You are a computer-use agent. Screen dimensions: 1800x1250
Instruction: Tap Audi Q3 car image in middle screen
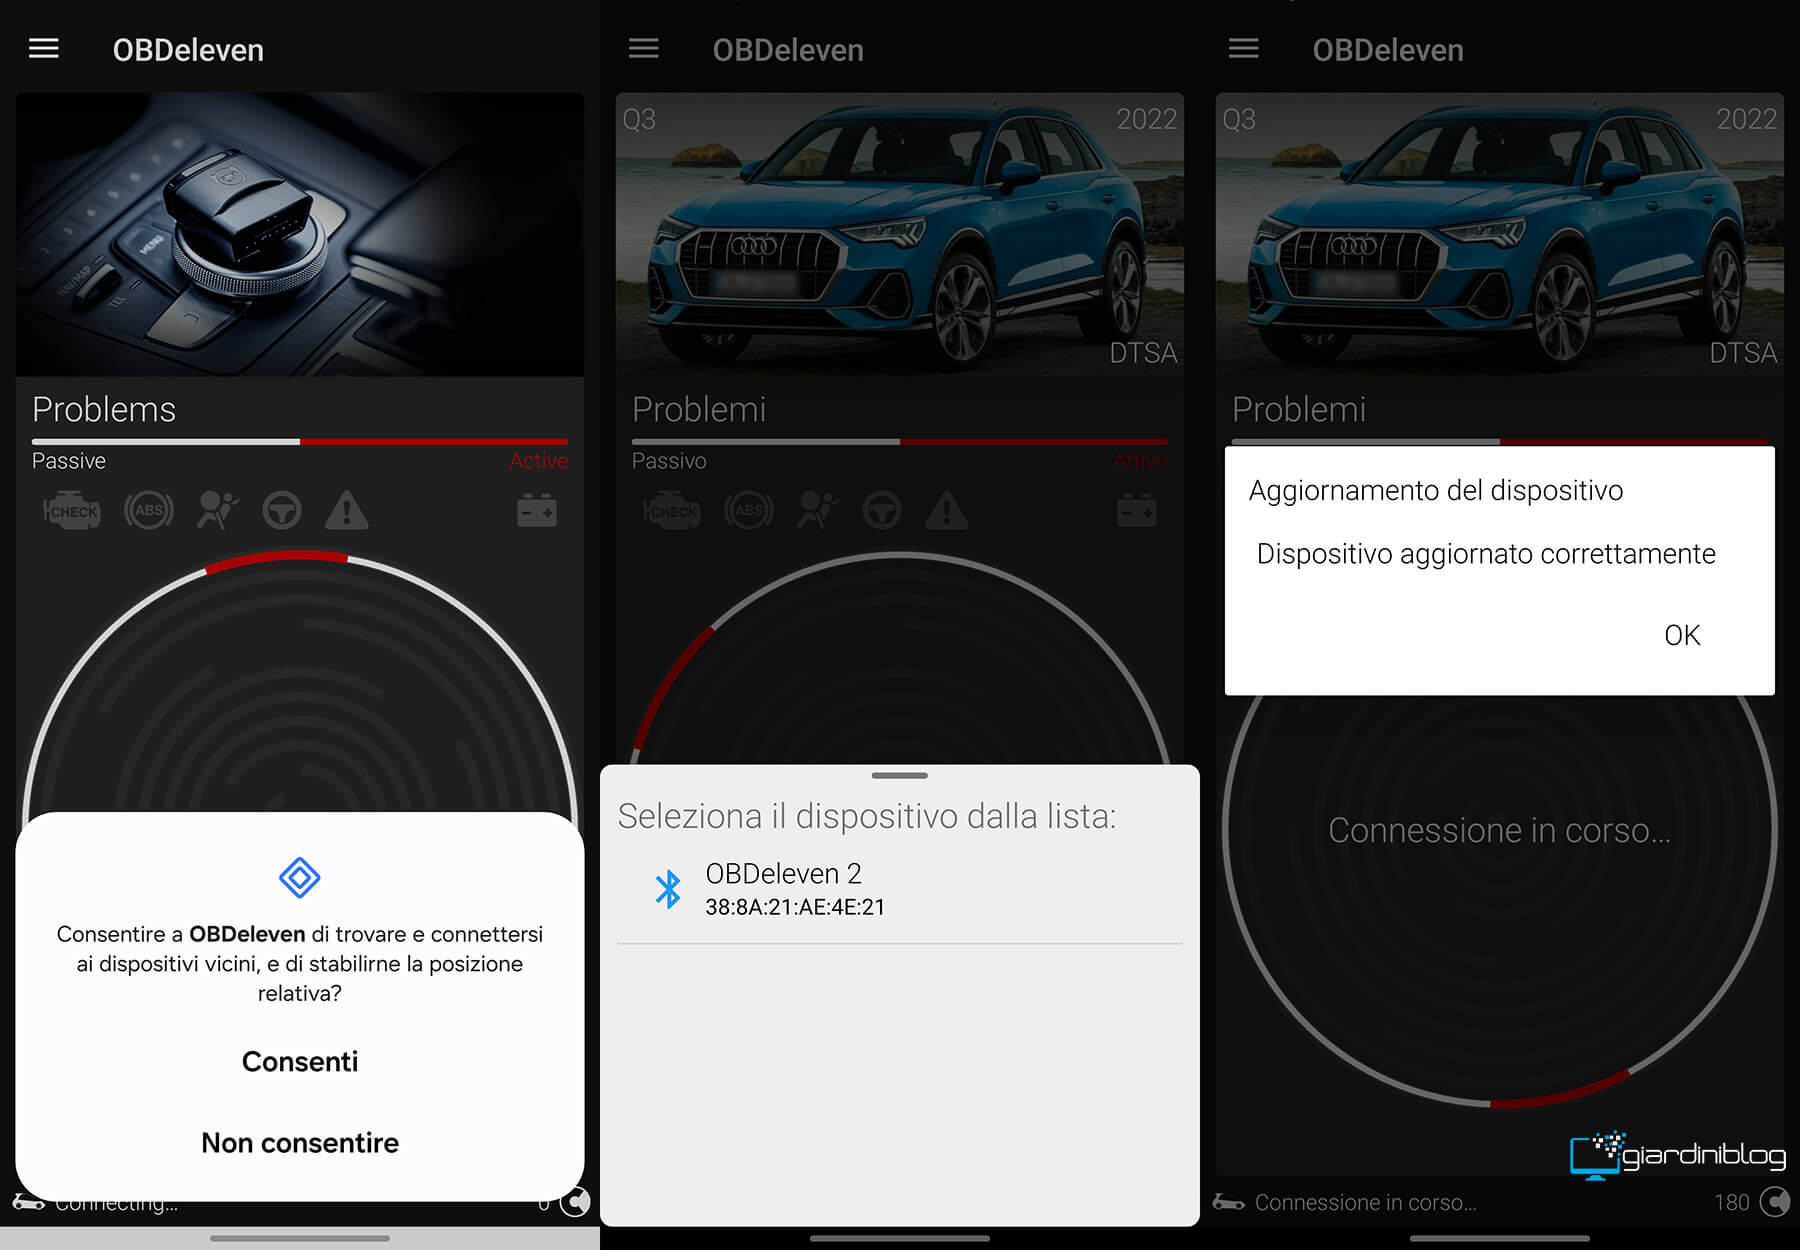[x=900, y=235]
